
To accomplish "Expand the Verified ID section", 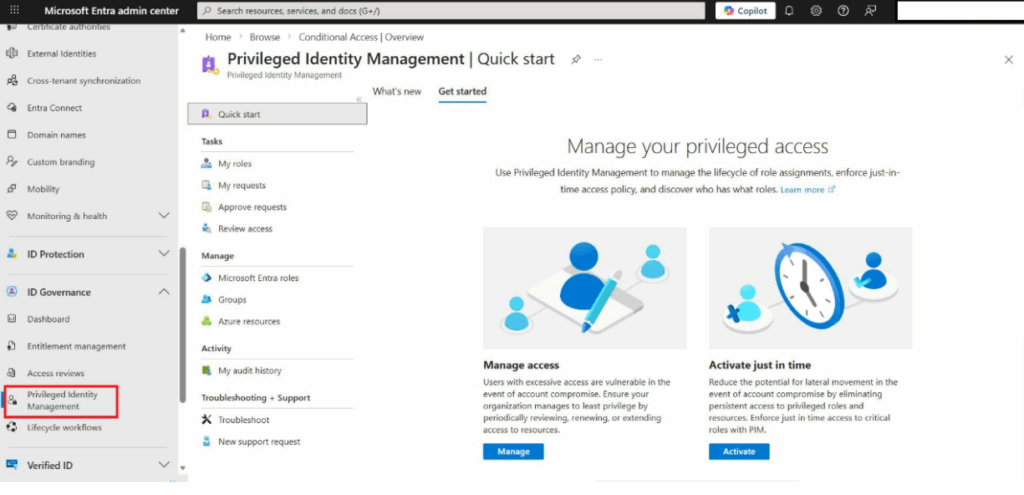I will (164, 465).
